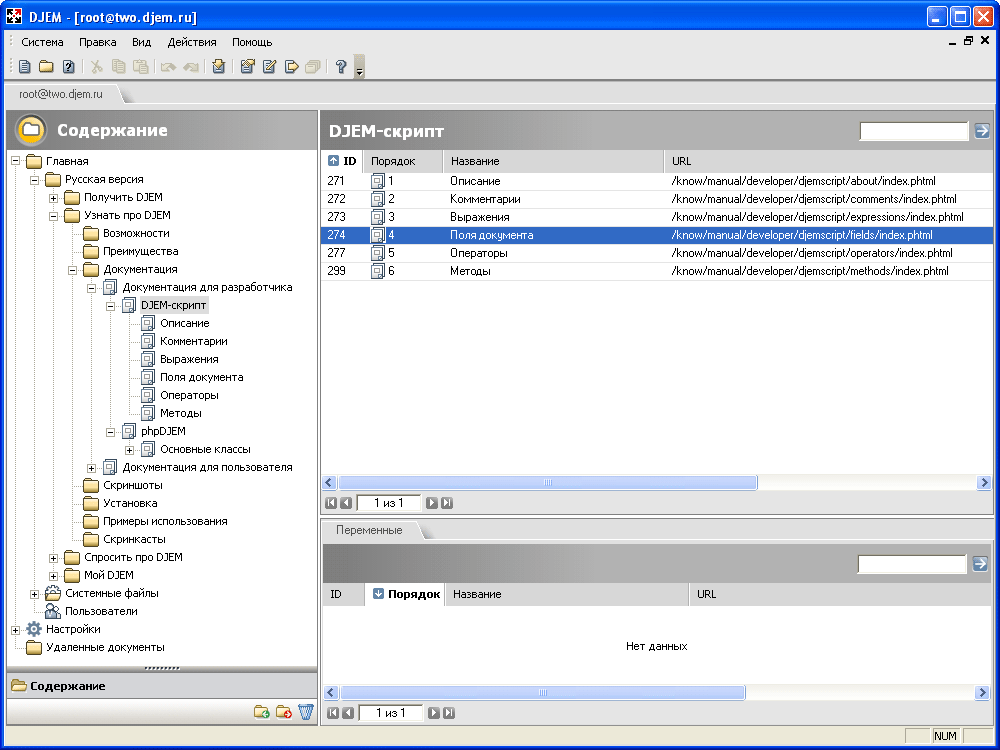The height and width of the screenshot is (750, 1000).
Task: Select the root@two.djem.ru tab
Action: pos(61,94)
